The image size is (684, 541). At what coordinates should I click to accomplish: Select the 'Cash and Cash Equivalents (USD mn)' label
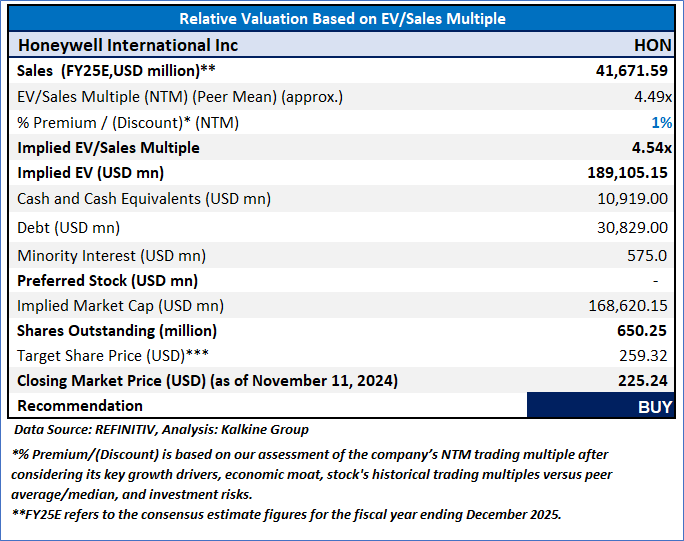(144, 199)
